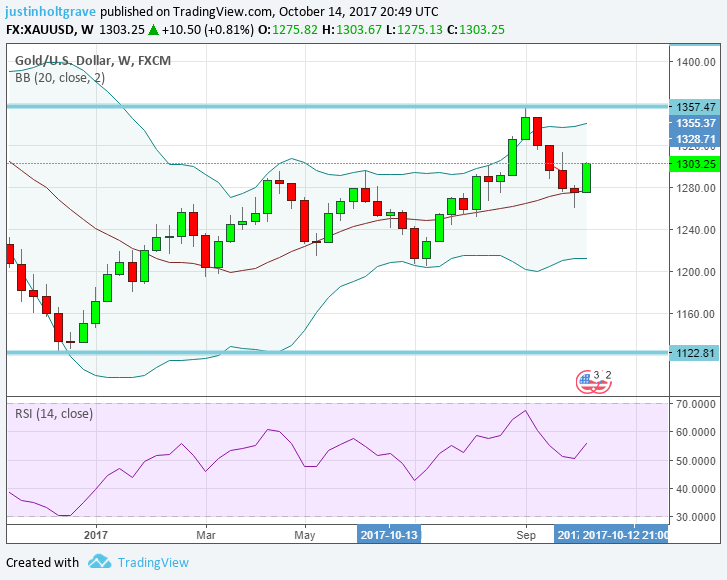Click the 30.0000 RSI axis value
727x580 pixels.
(695, 517)
